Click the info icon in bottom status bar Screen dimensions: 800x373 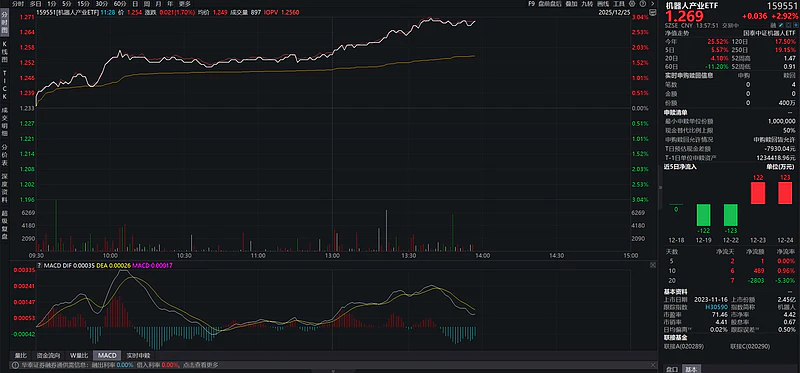click(14, 365)
